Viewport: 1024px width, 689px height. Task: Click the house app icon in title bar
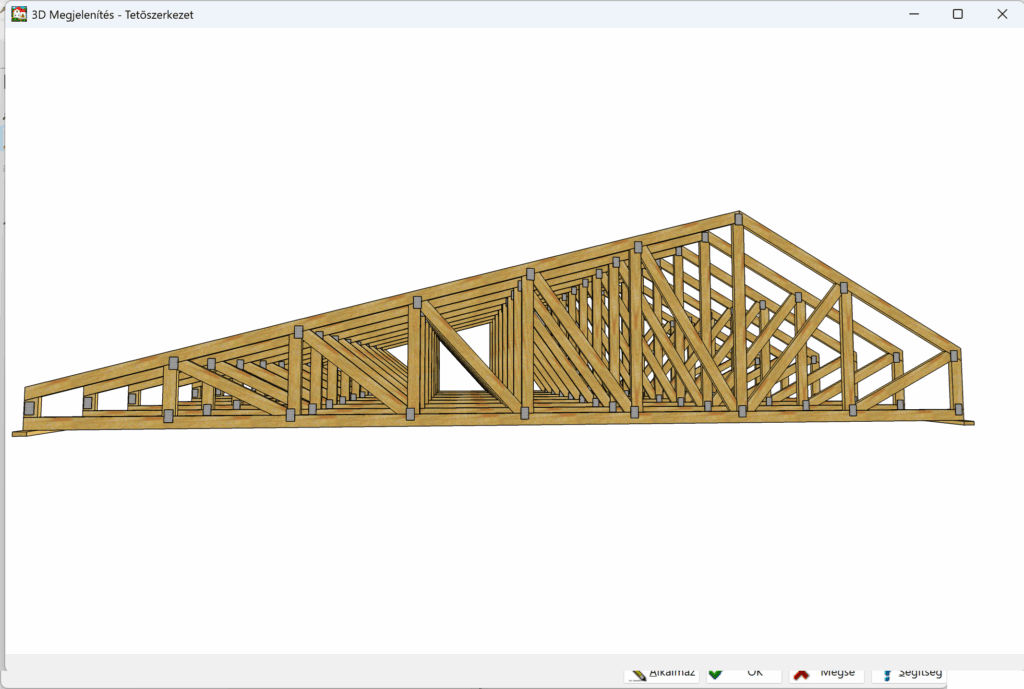(19, 15)
